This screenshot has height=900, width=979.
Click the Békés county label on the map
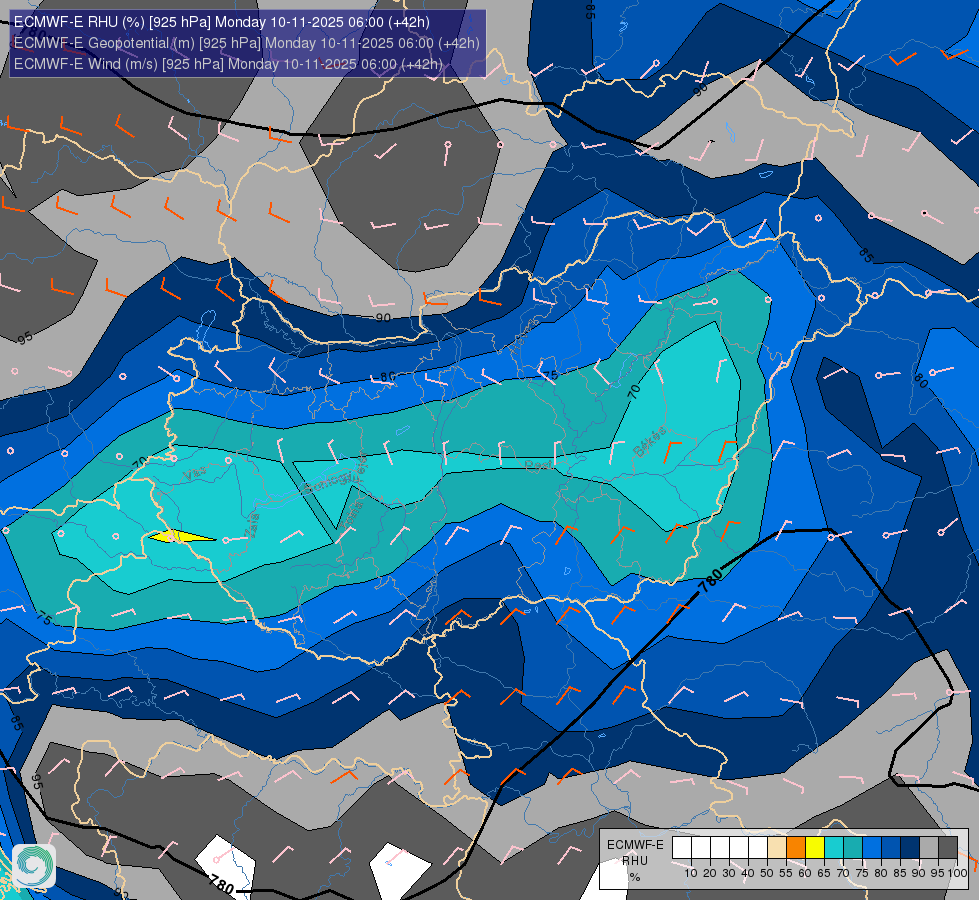649,442
